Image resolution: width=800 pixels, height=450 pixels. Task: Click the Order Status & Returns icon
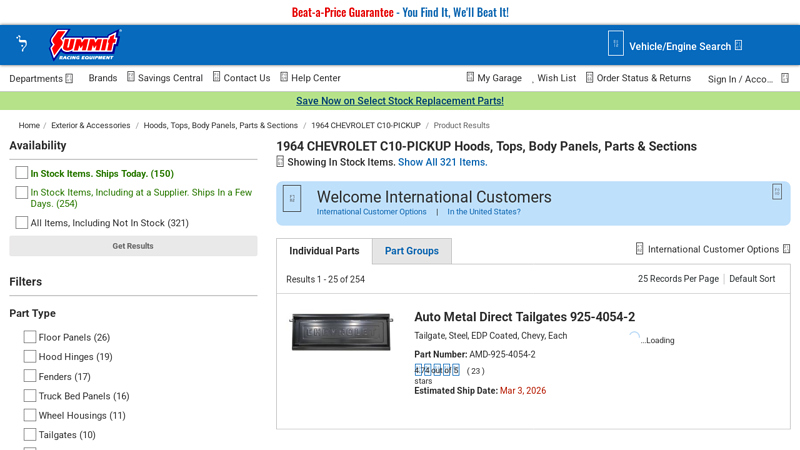(590, 77)
